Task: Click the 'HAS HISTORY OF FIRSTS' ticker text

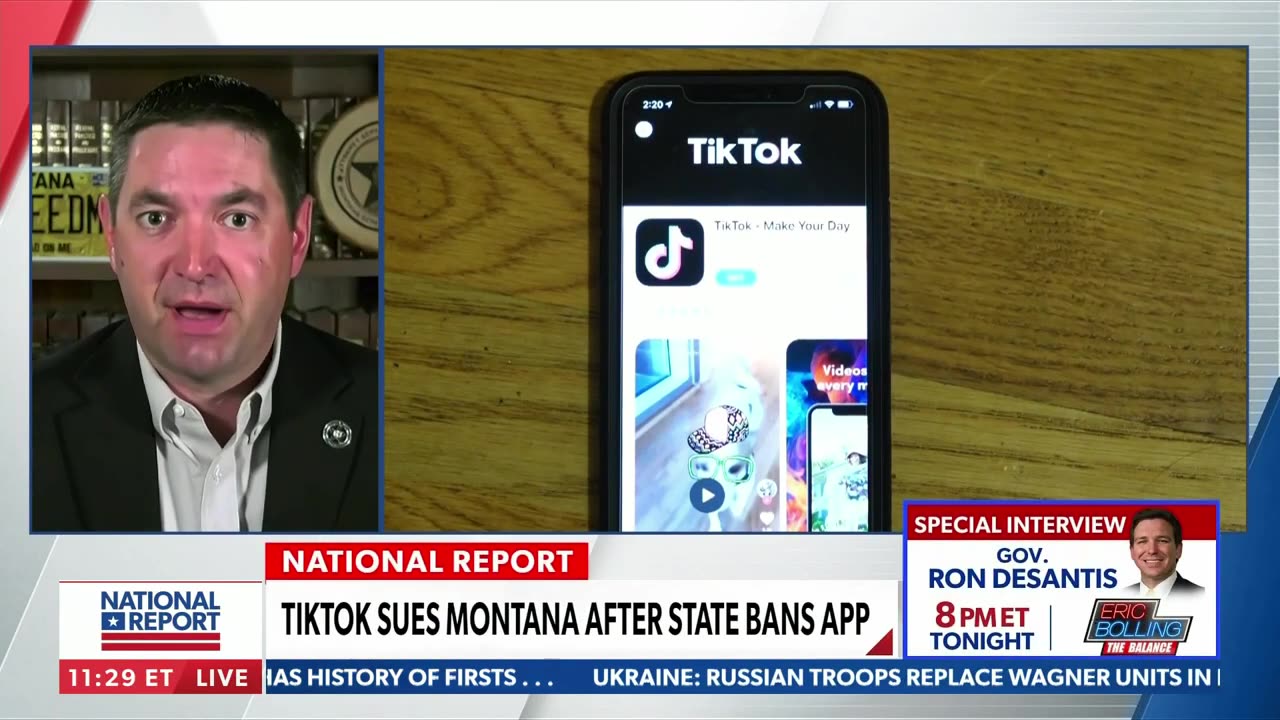Action: [409, 677]
